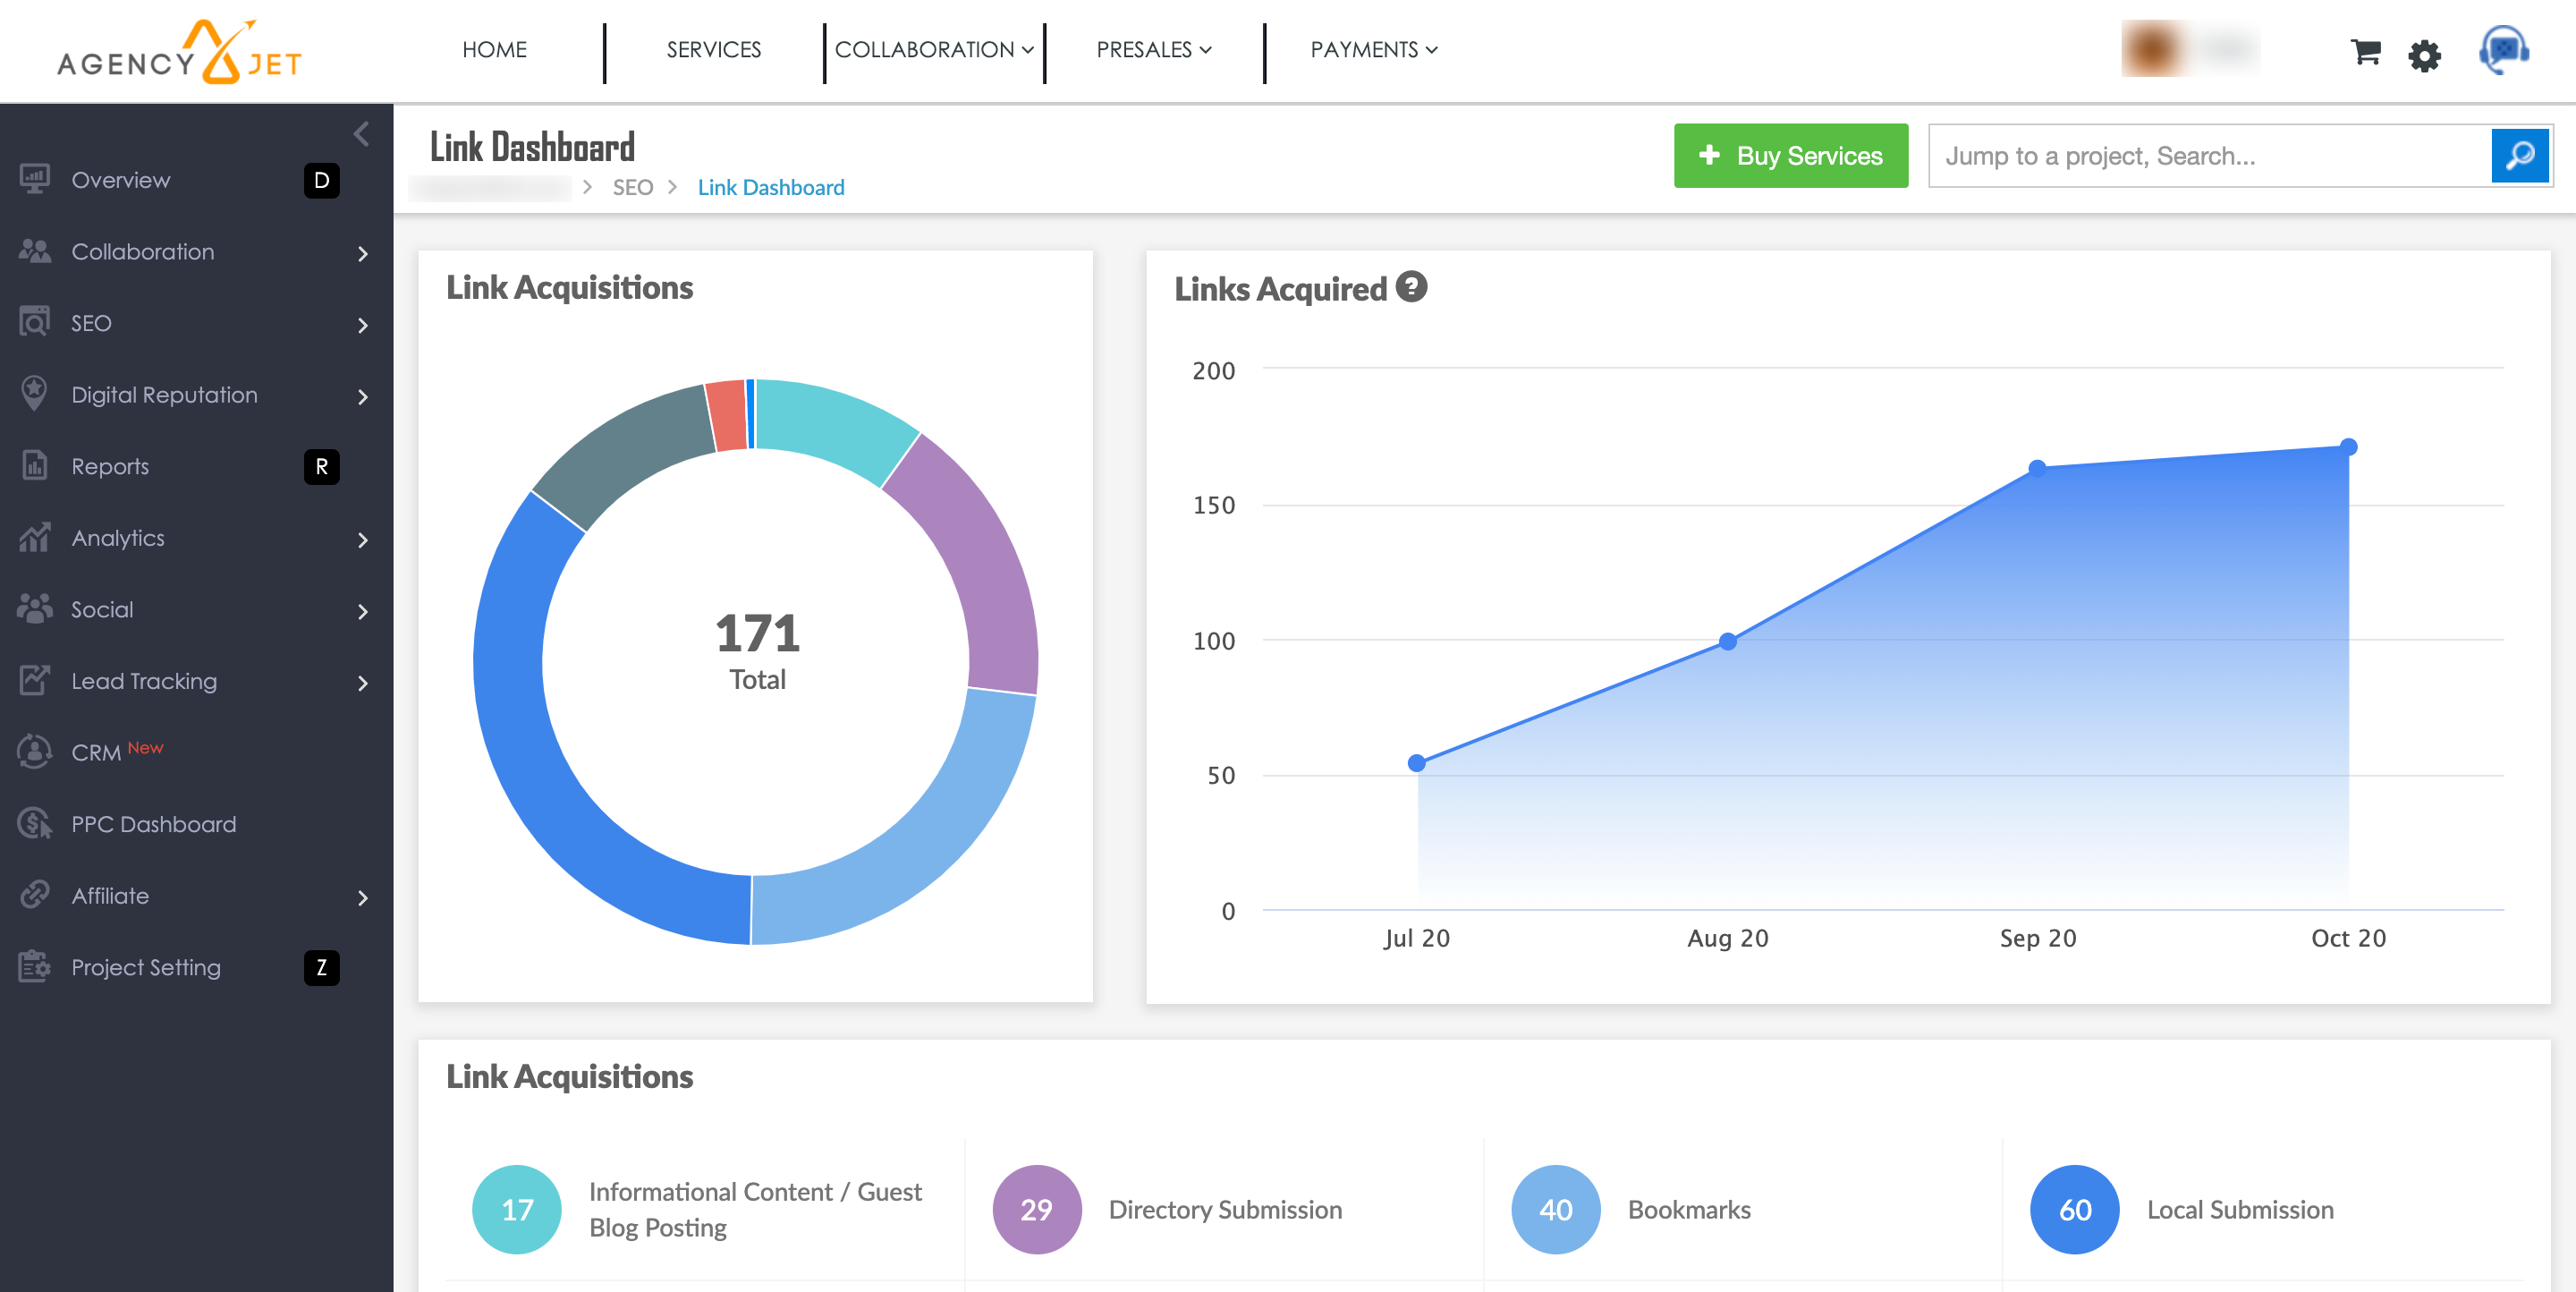Open PPC Dashboard in the sidebar
Image resolution: width=2576 pixels, height=1292 pixels.
(153, 824)
